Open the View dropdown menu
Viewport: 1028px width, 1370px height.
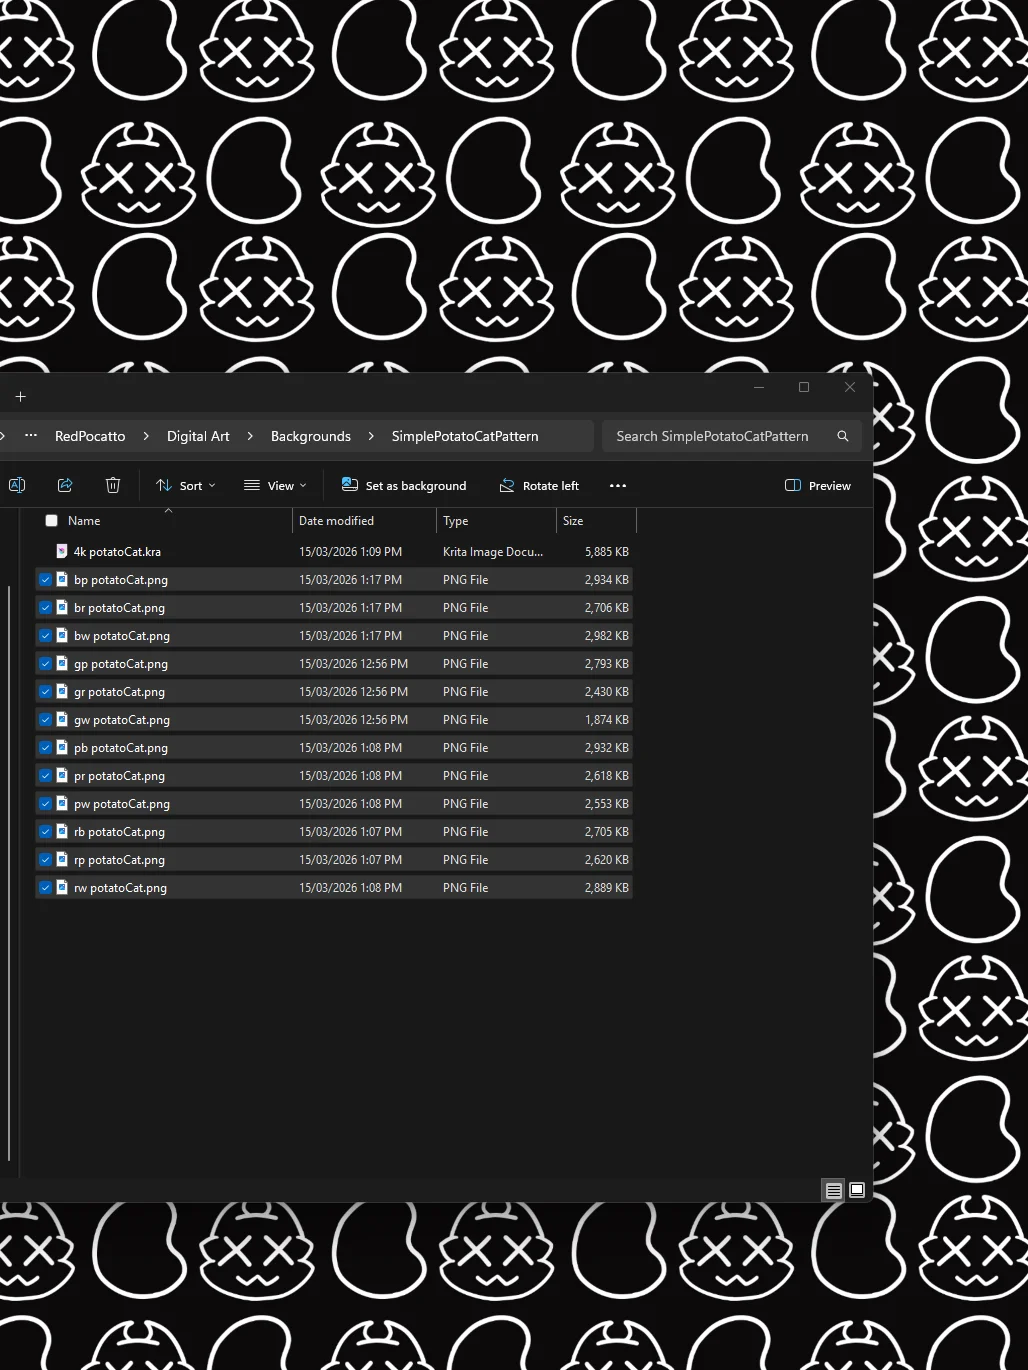(x=276, y=486)
